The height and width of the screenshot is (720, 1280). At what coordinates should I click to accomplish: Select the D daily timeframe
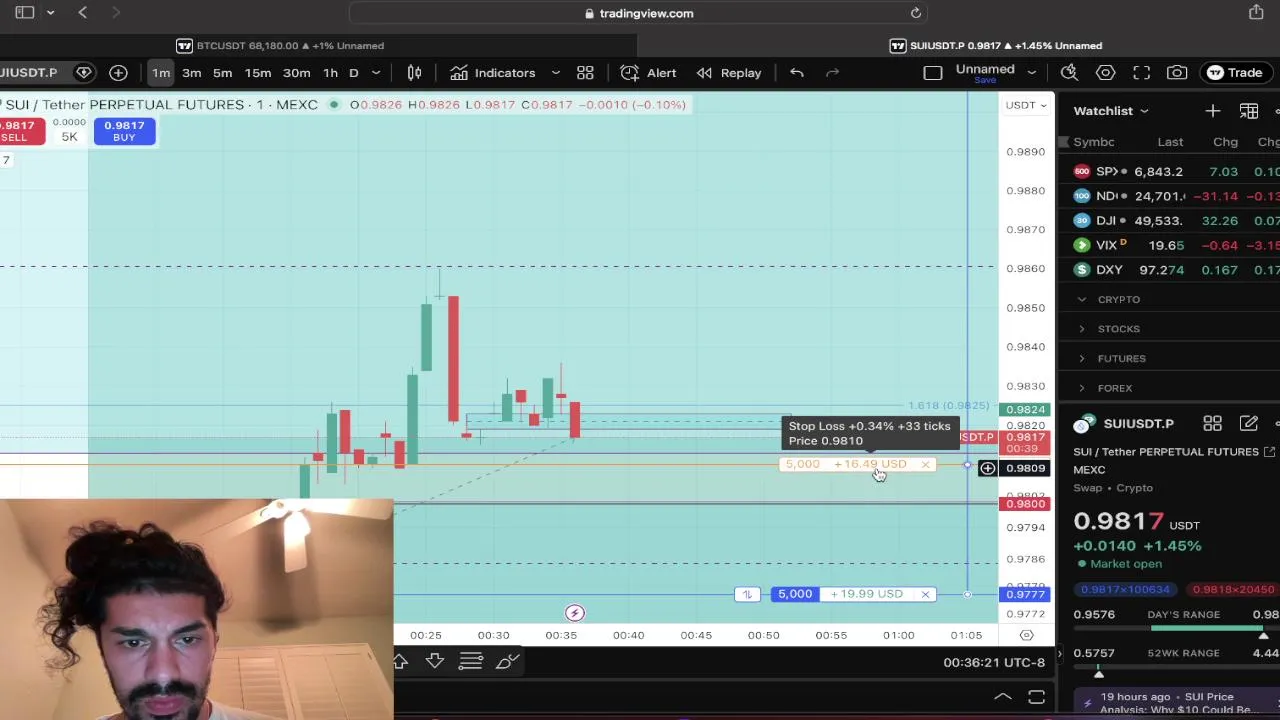[353, 73]
